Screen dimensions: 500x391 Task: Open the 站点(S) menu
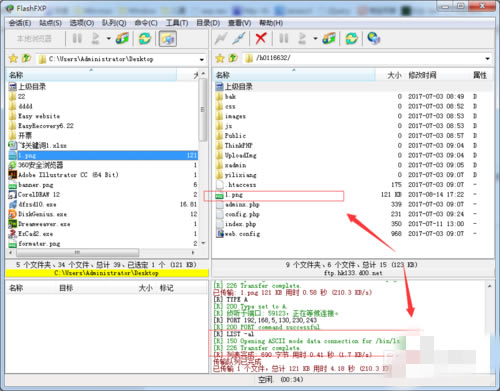coord(50,23)
